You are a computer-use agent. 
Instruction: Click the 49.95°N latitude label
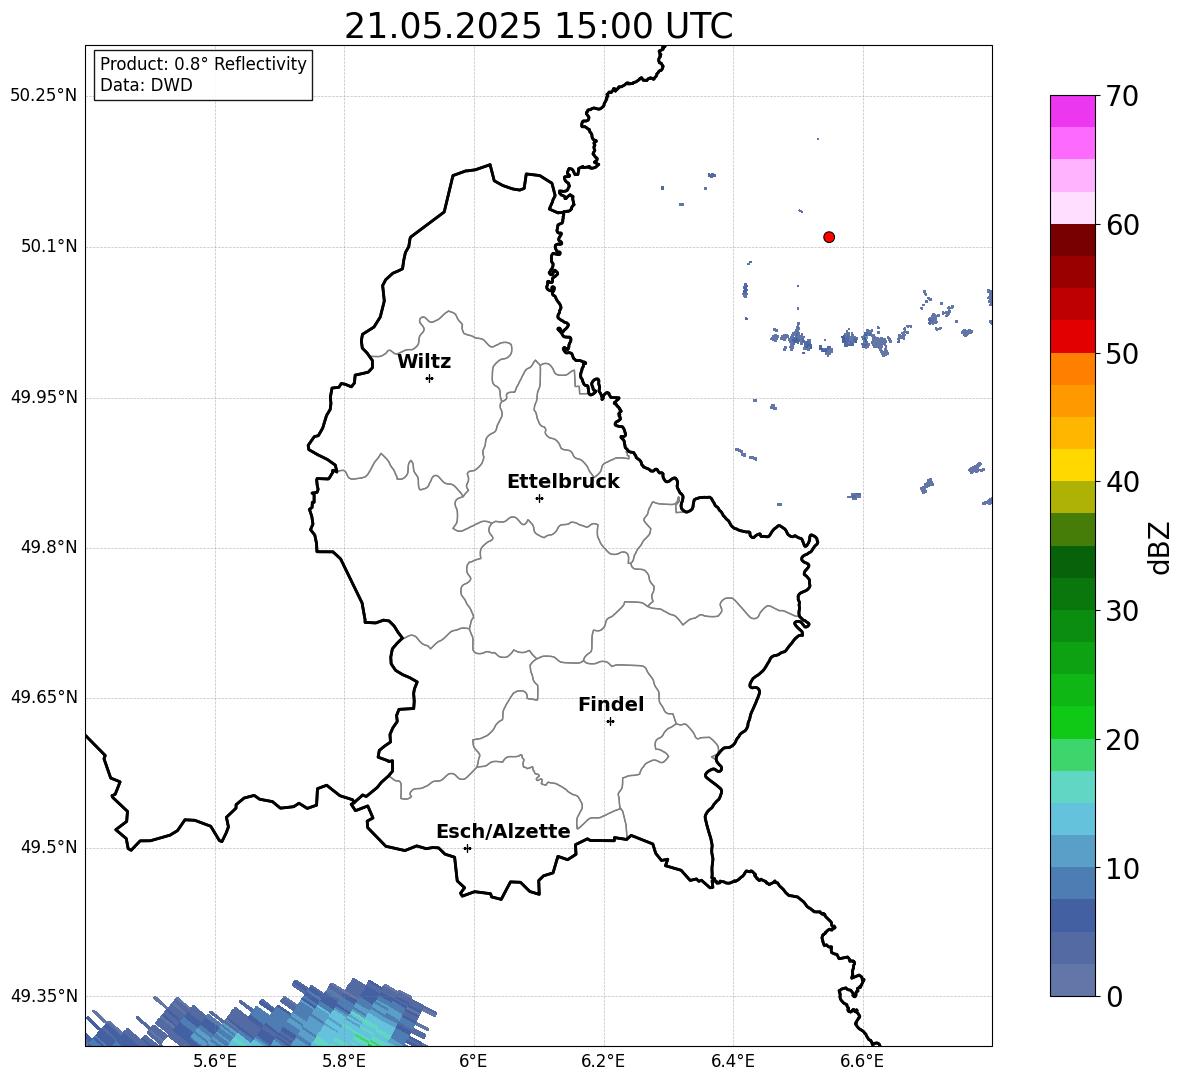point(44,397)
